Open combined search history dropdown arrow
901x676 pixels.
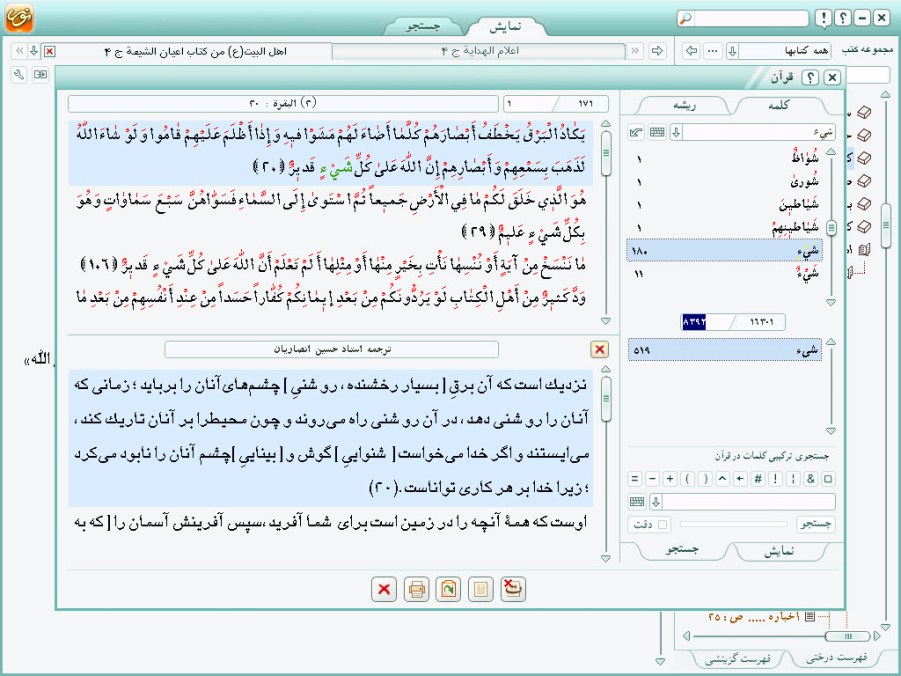pyautogui.click(x=656, y=502)
